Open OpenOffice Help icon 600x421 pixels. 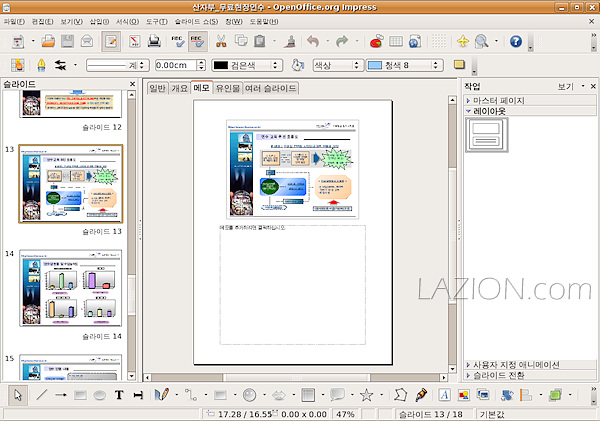(515, 41)
